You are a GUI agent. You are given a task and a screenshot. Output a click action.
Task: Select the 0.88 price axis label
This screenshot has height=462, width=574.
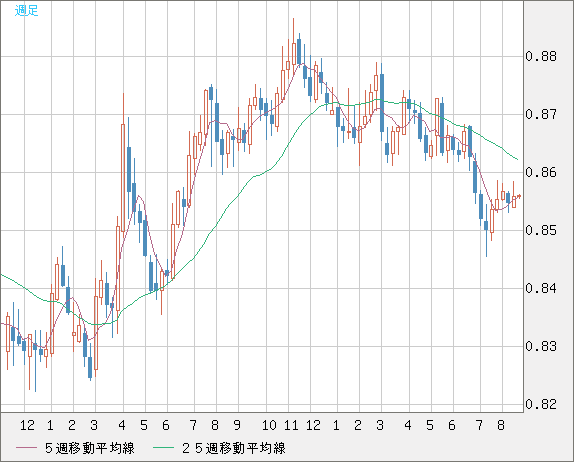point(541,56)
